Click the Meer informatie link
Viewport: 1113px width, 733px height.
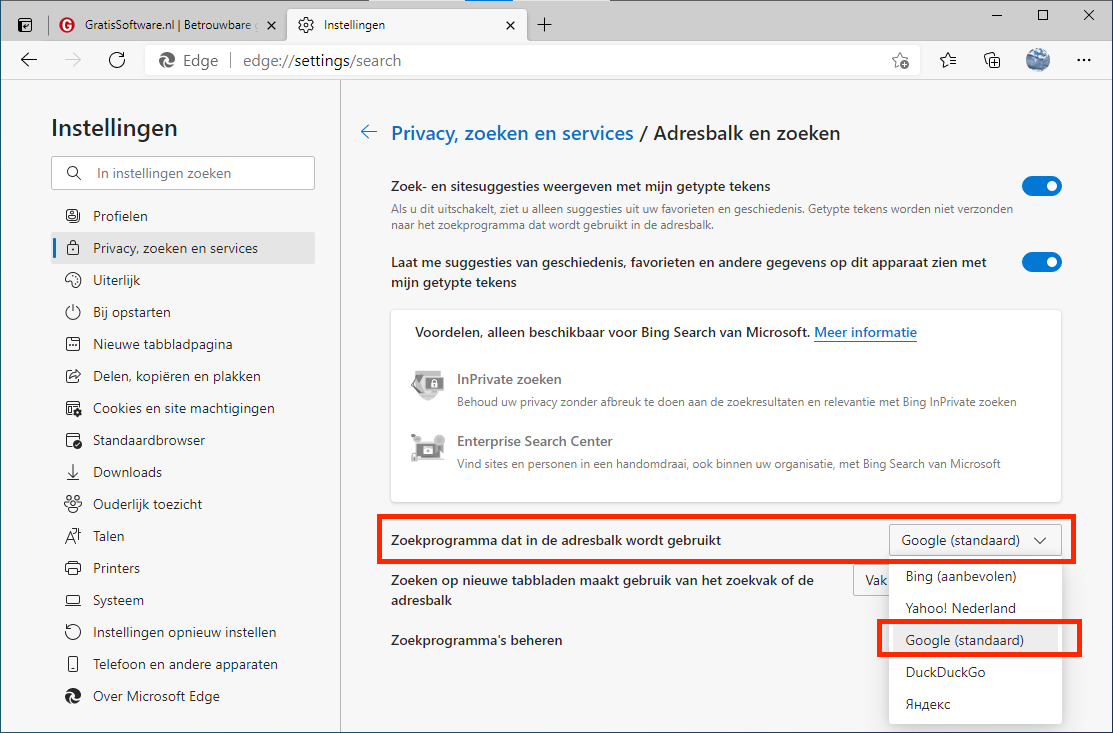(865, 332)
